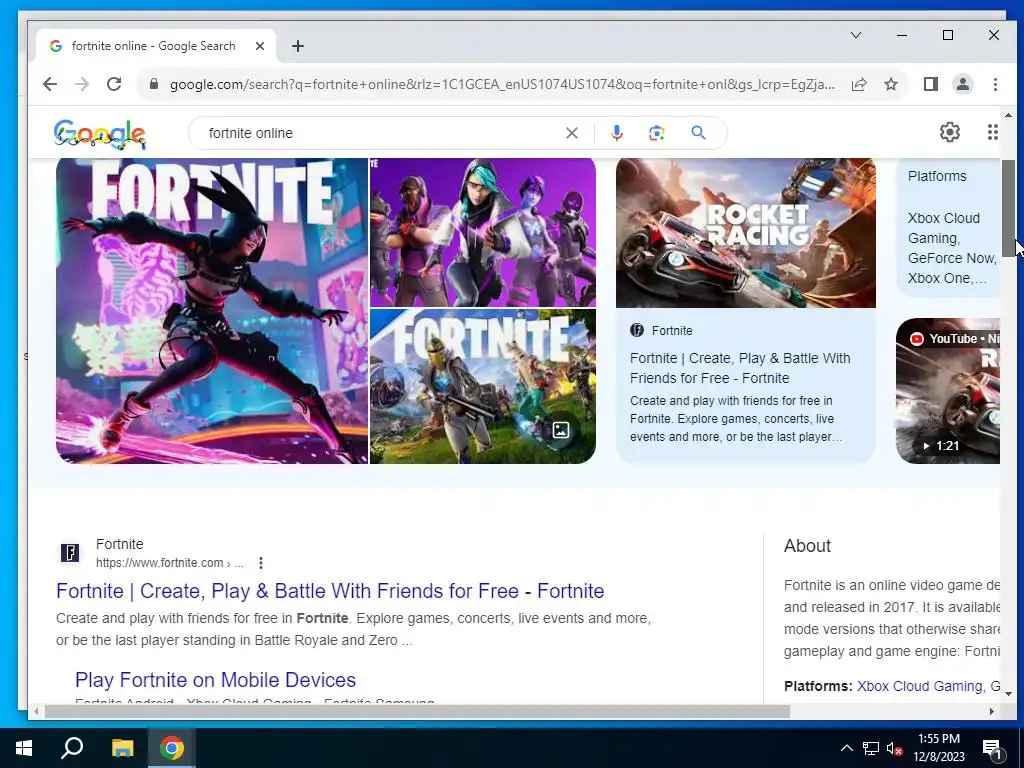This screenshot has height=768, width=1024.
Task: Click the Google holiday logo
Action: (x=99, y=134)
